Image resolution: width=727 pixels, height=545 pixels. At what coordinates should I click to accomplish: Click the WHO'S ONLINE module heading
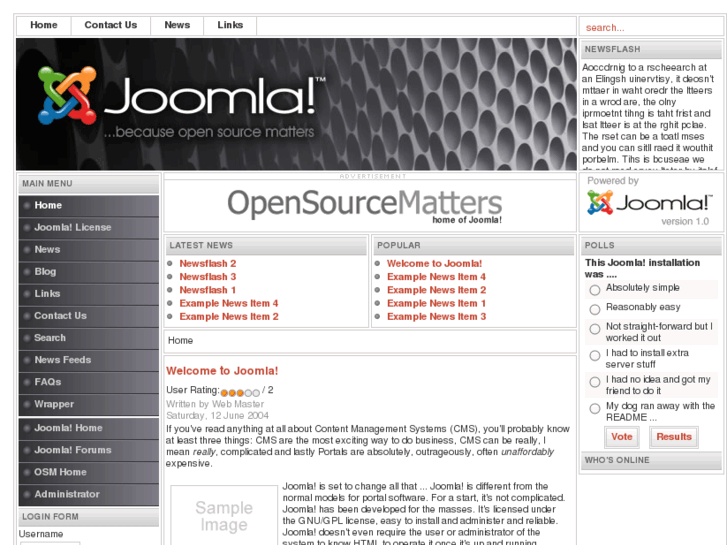click(651, 461)
